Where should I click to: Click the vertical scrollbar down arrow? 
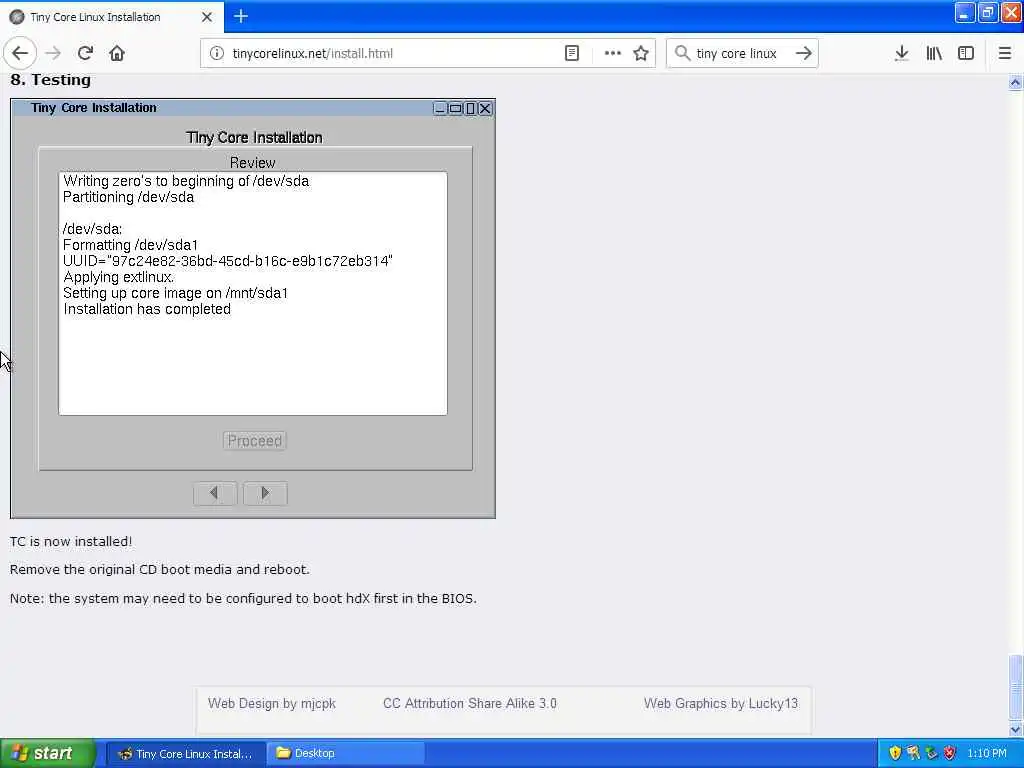point(1015,729)
